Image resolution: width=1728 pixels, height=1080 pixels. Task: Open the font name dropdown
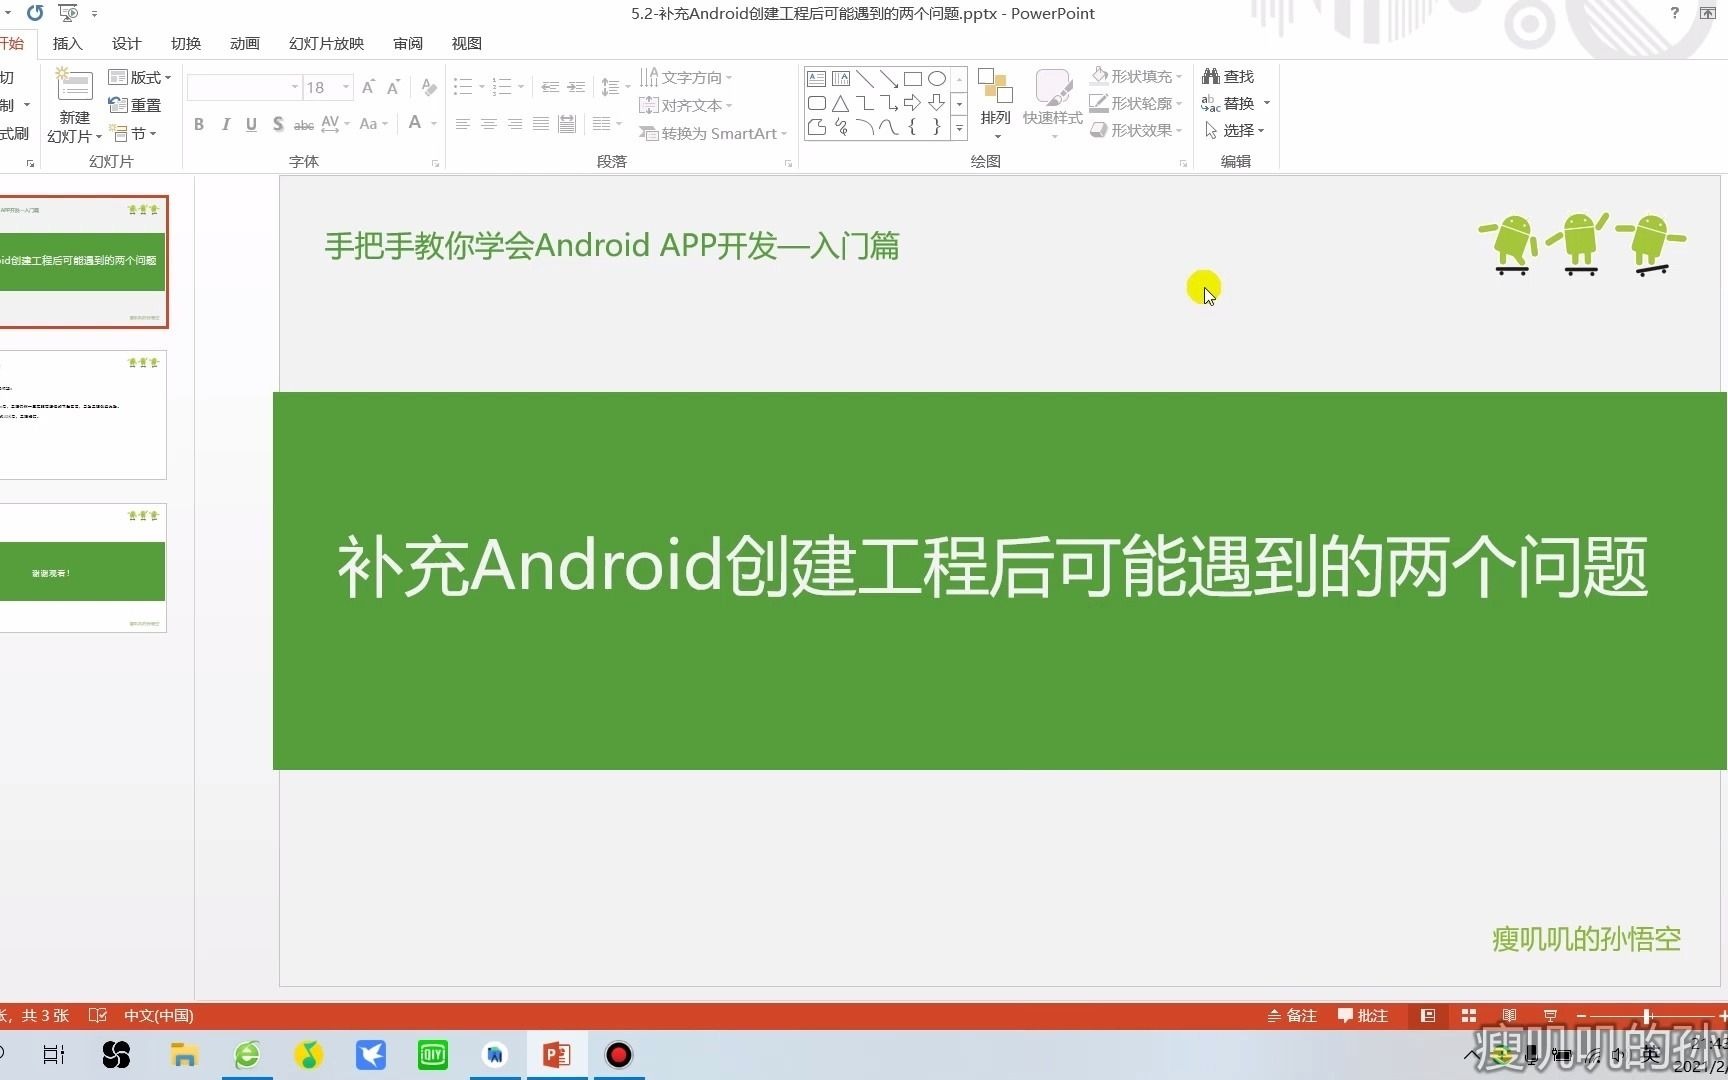295,88
